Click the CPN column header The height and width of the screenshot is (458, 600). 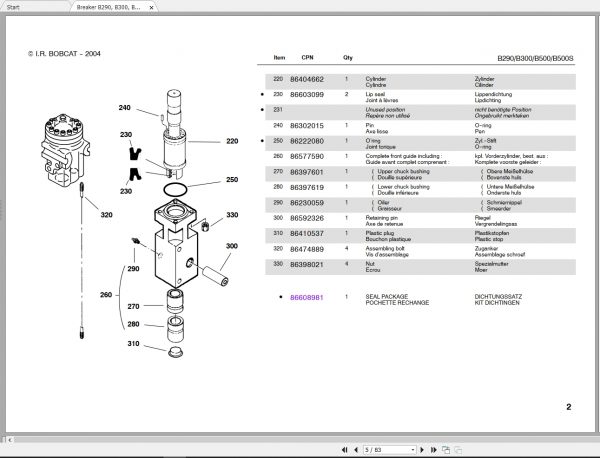point(307,57)
